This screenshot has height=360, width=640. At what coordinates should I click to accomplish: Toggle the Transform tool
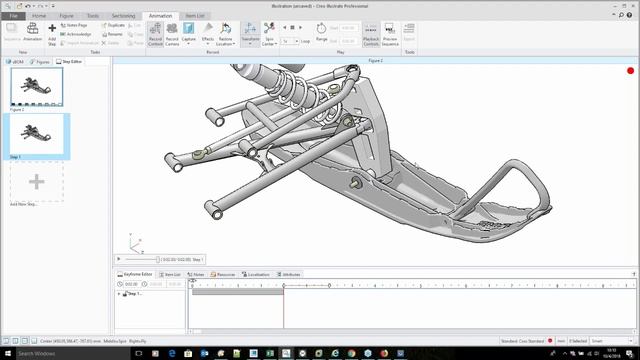(x=250, y=34)
